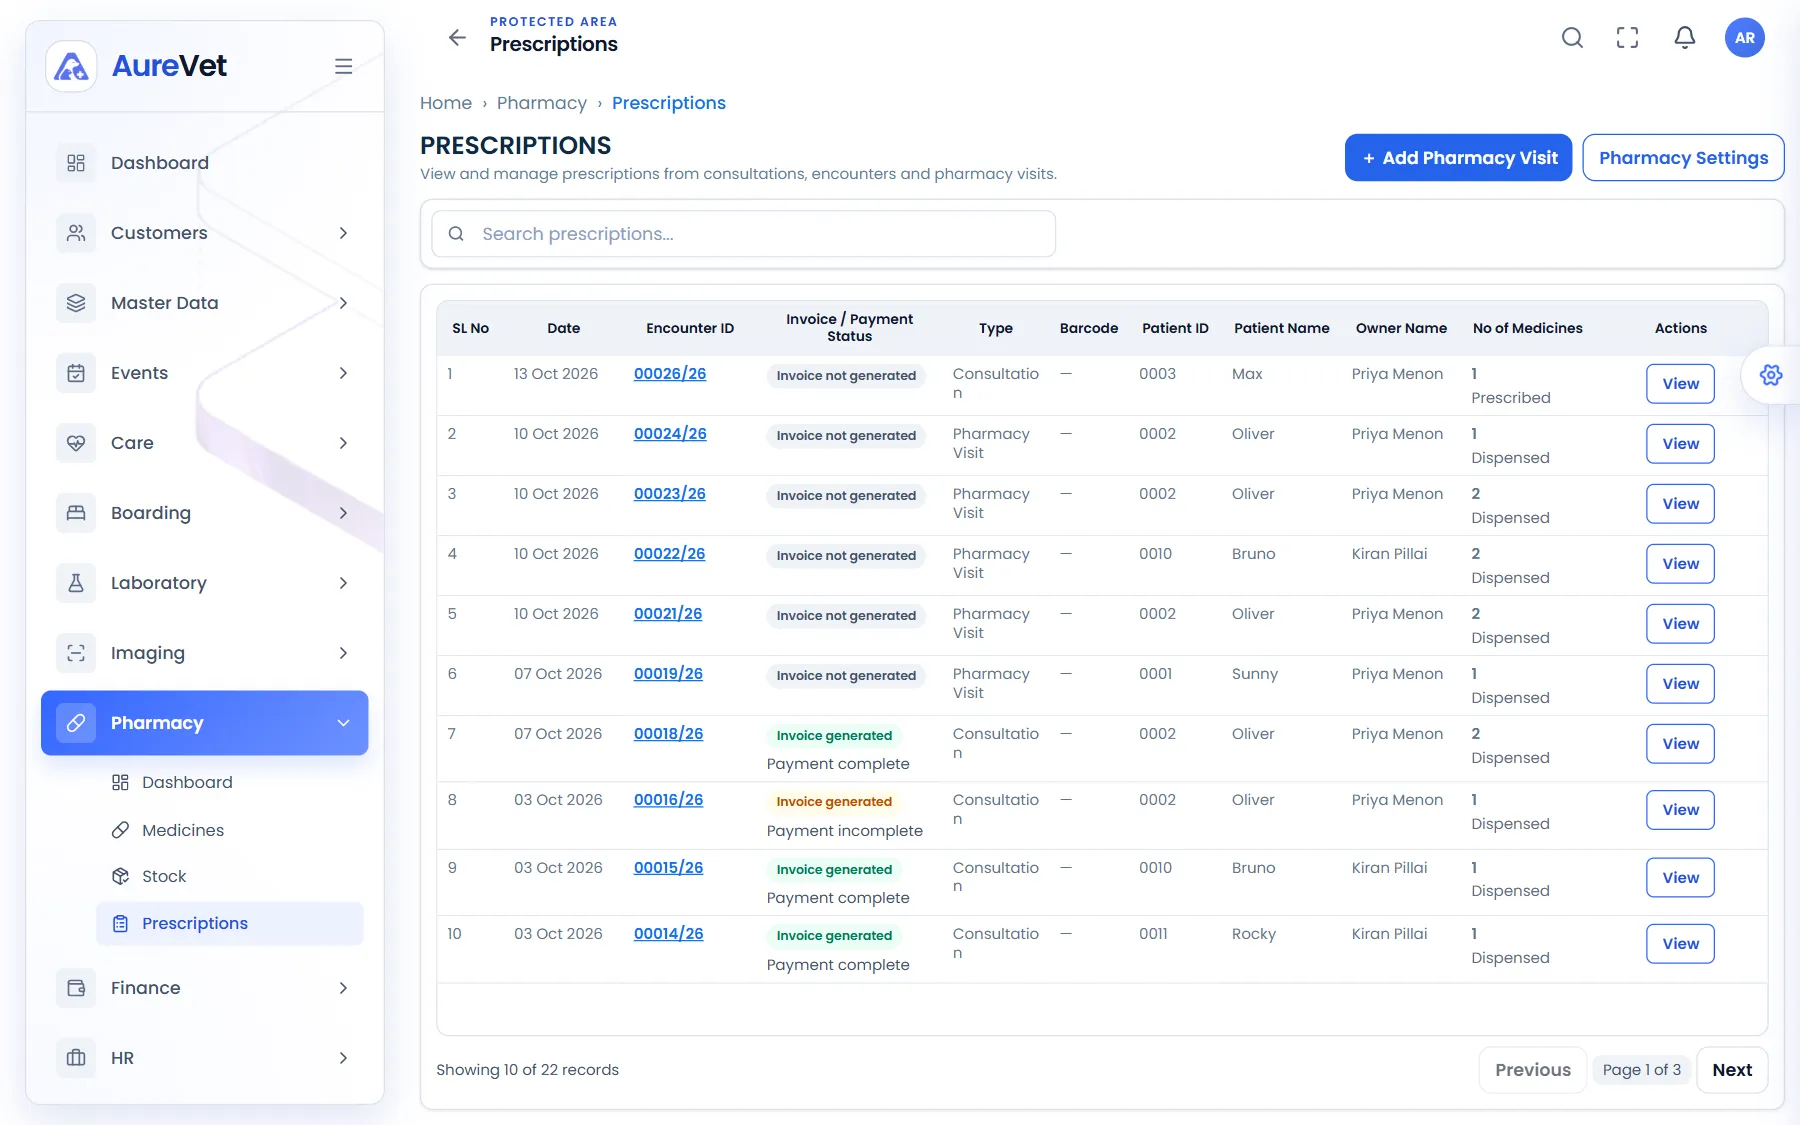The width and height of the screenshot is (1800, 1125).
Task: Expand the Laboratory menu chevron
Action: coord(343,583)
